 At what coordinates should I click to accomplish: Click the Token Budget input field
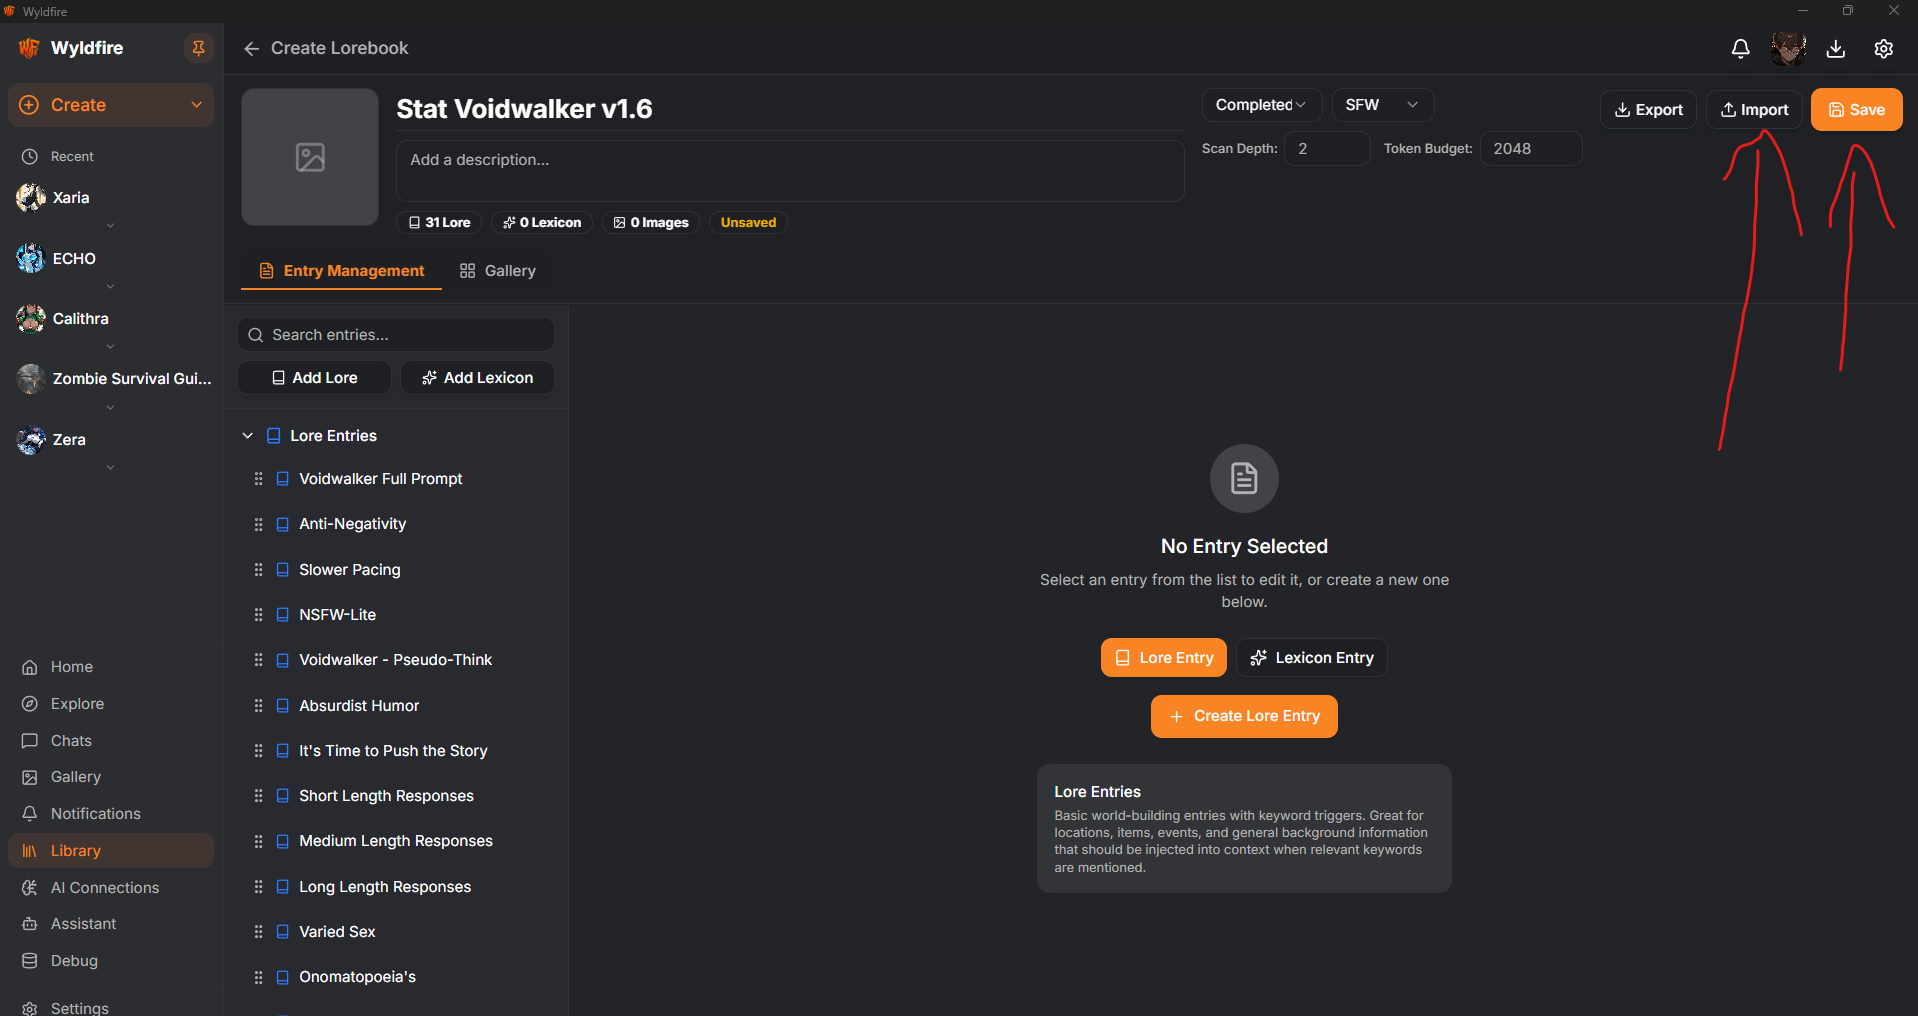tap(1531, 149)
